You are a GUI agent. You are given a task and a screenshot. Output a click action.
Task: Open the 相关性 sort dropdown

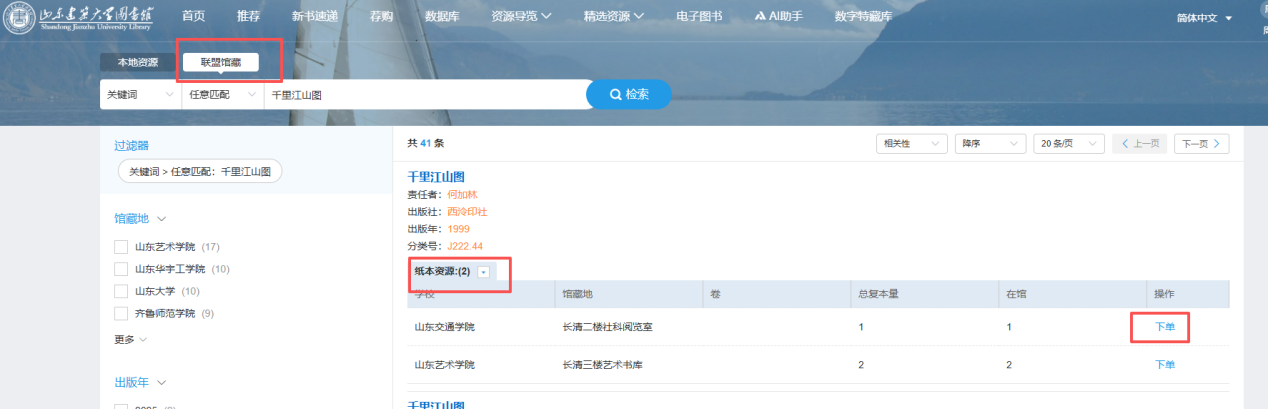[x=910, y=144]
